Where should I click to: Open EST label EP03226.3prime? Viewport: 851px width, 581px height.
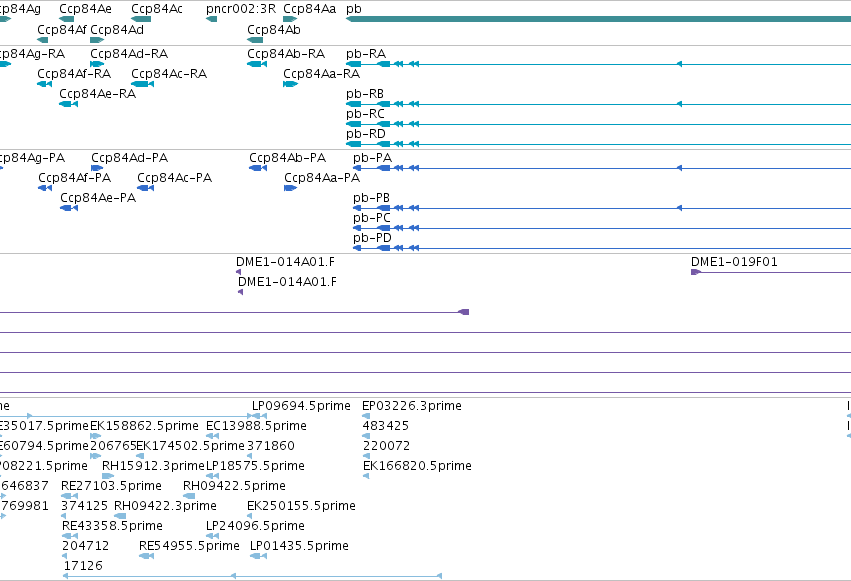click(x=411, y=406)
